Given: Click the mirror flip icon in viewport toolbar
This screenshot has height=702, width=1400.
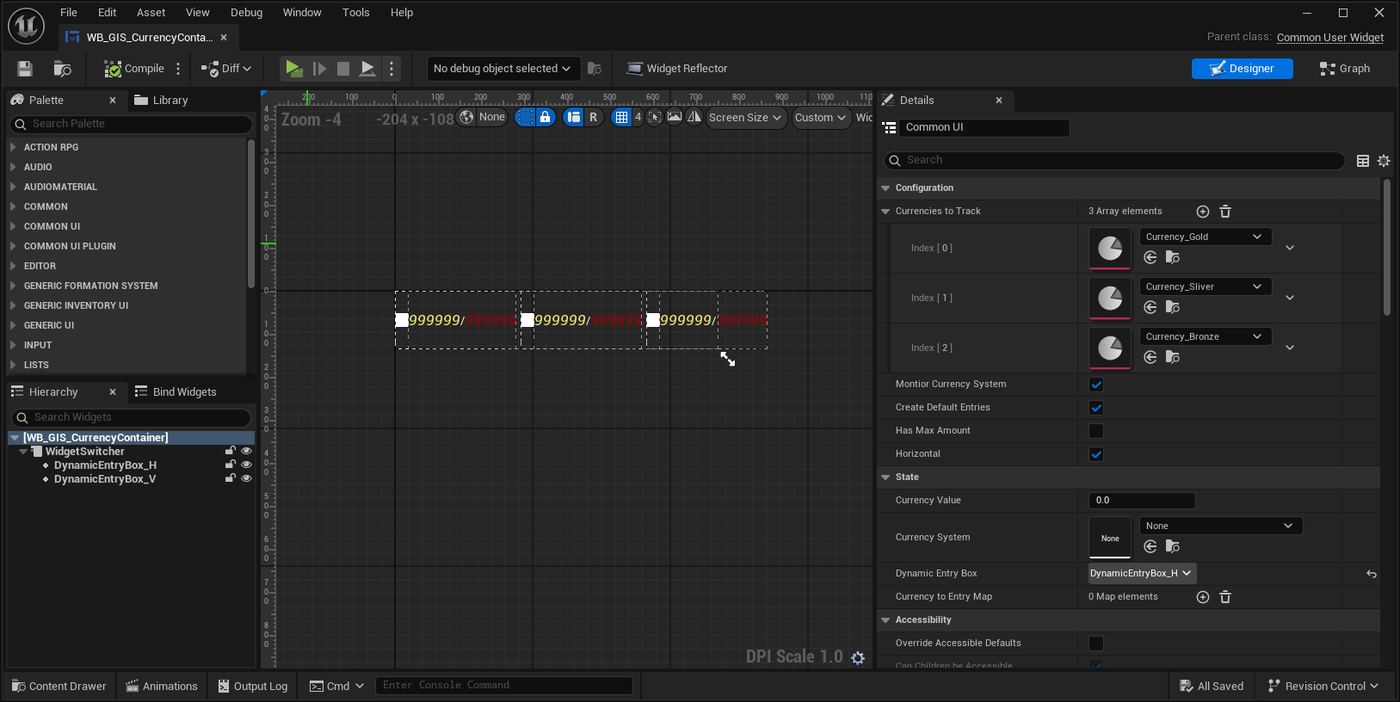Looking at the screenshot, I should point(693,117).
